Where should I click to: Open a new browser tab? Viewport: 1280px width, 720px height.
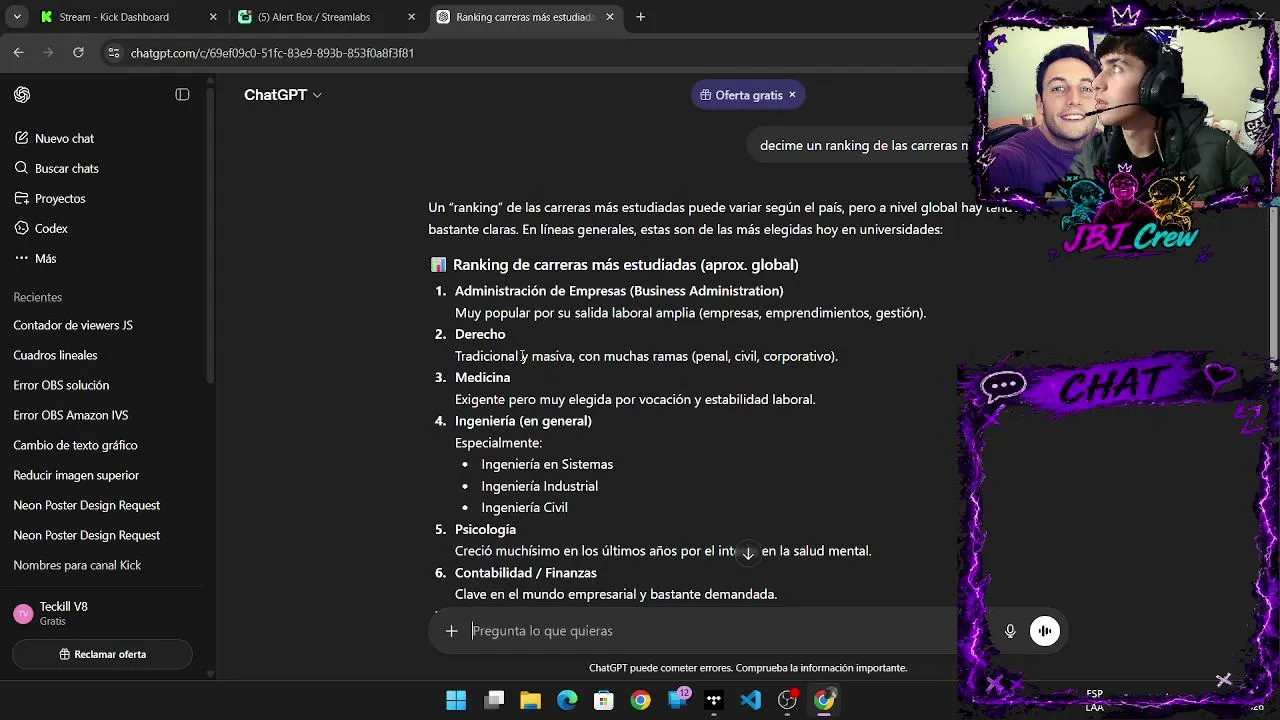640,17
